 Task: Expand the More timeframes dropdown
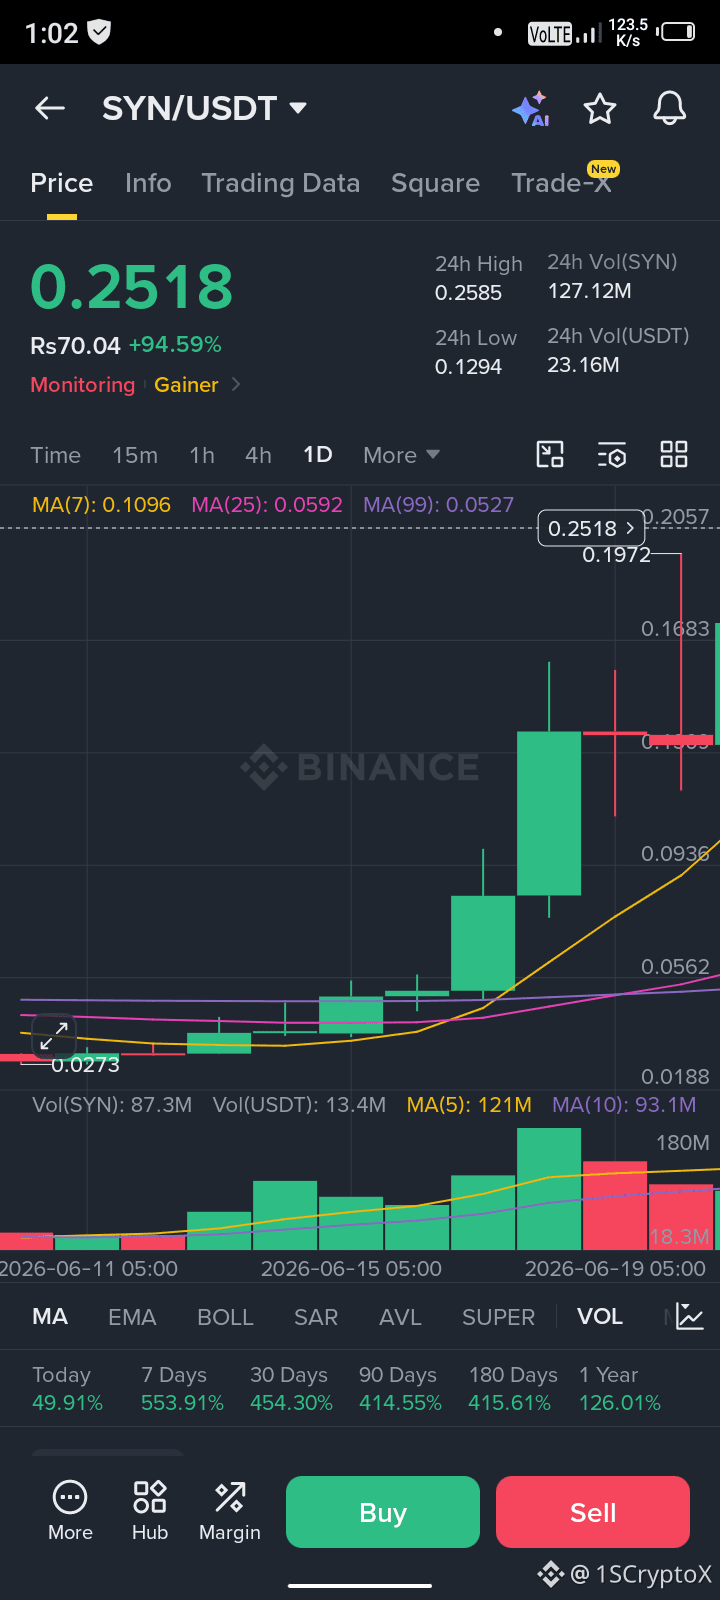tap(402, 455)
